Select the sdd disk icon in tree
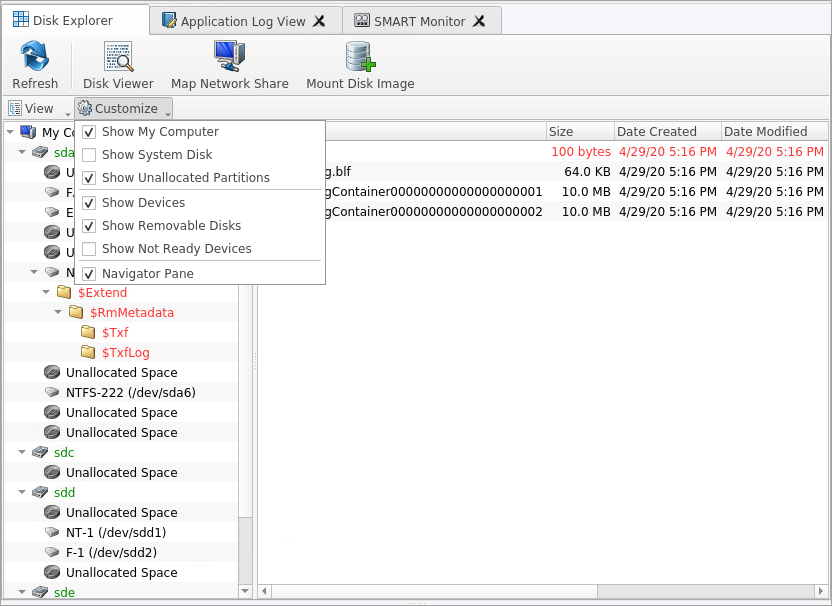 pyautogui.click(x=40, y=492)
